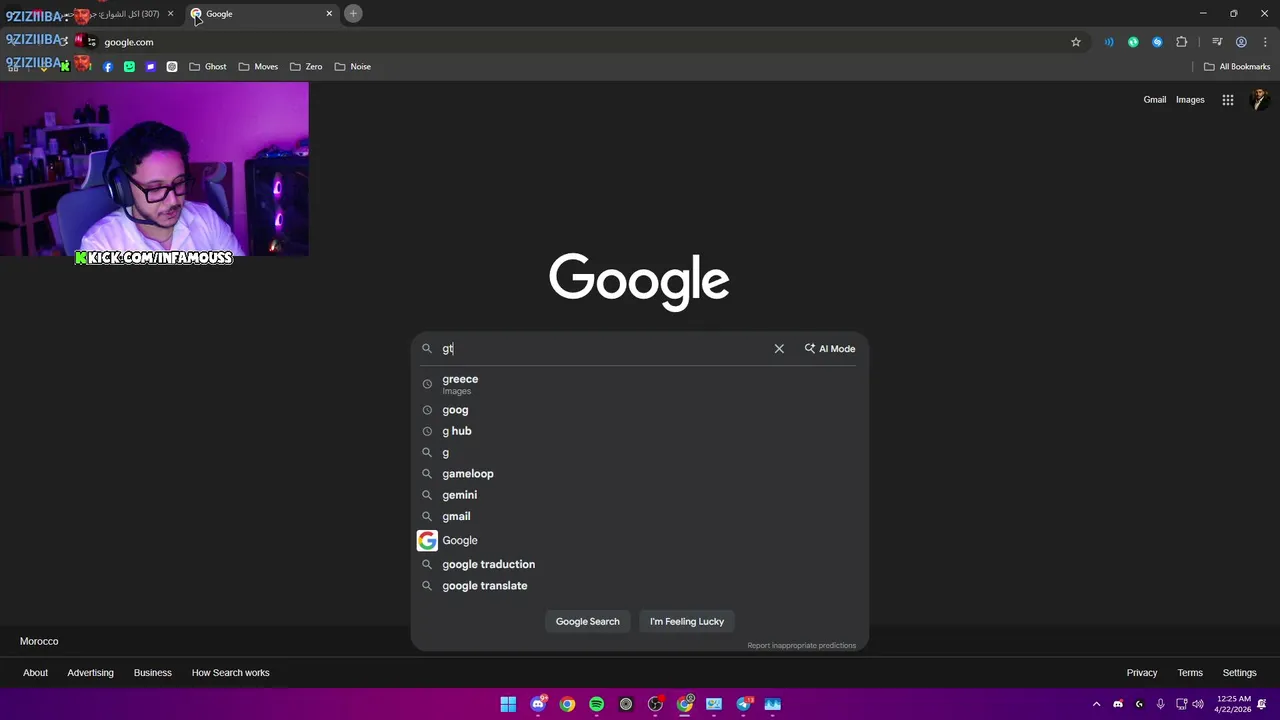Open the media controls icon
This screenshot has height=720, width=1280.
(1217, 42)
